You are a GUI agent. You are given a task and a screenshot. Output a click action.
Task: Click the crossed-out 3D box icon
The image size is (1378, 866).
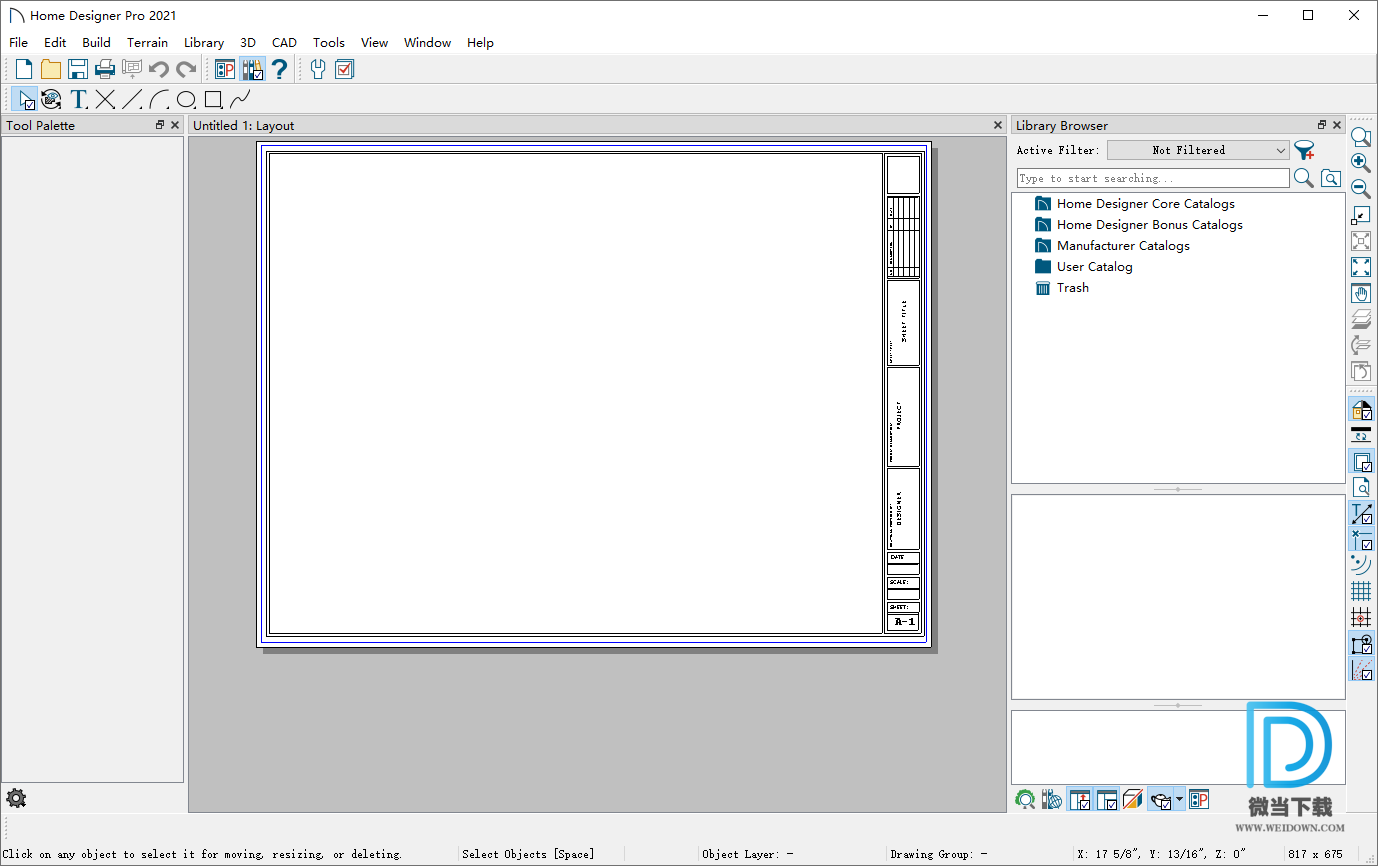(x=1133, y=799)
